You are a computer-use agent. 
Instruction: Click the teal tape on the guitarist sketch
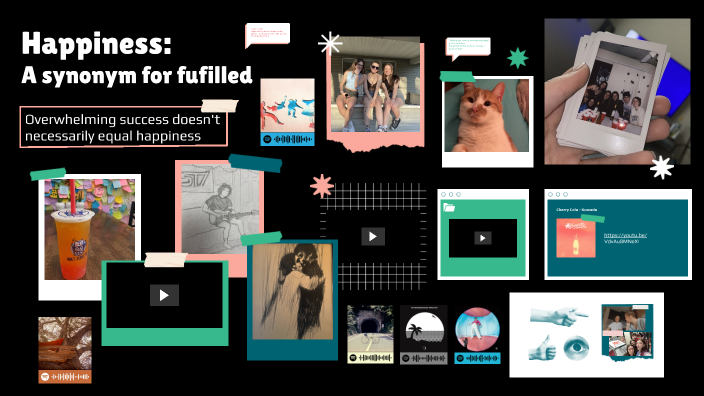(255, 163)
